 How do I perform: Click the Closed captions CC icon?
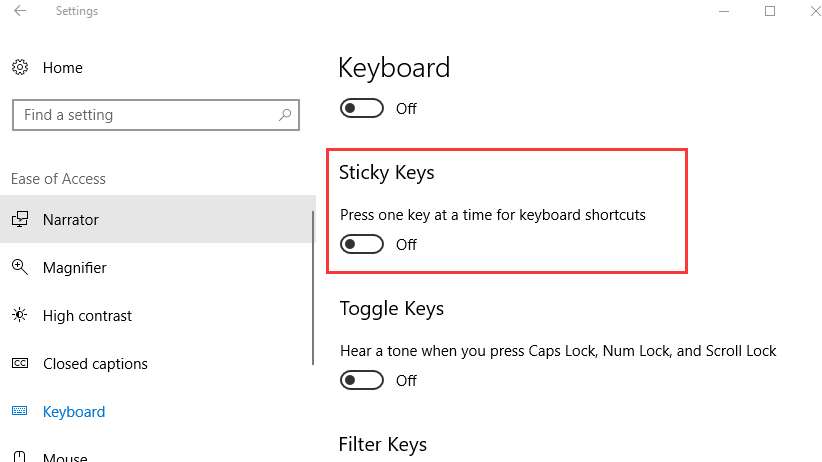pos(20,364)
